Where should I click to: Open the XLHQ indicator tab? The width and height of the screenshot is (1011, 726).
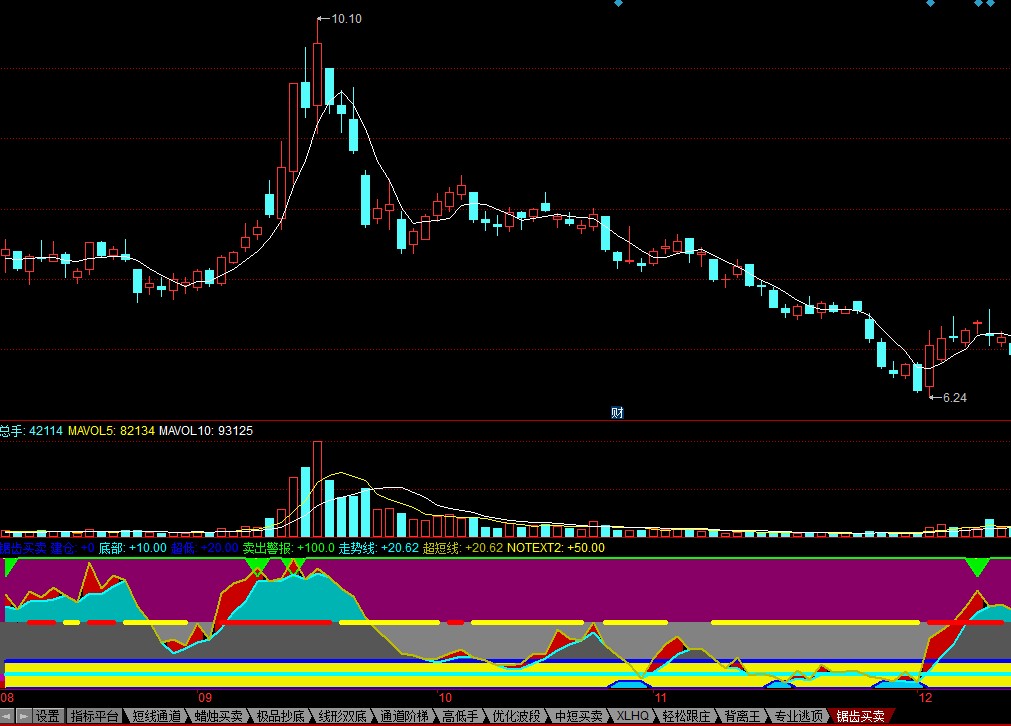[632, 716]
